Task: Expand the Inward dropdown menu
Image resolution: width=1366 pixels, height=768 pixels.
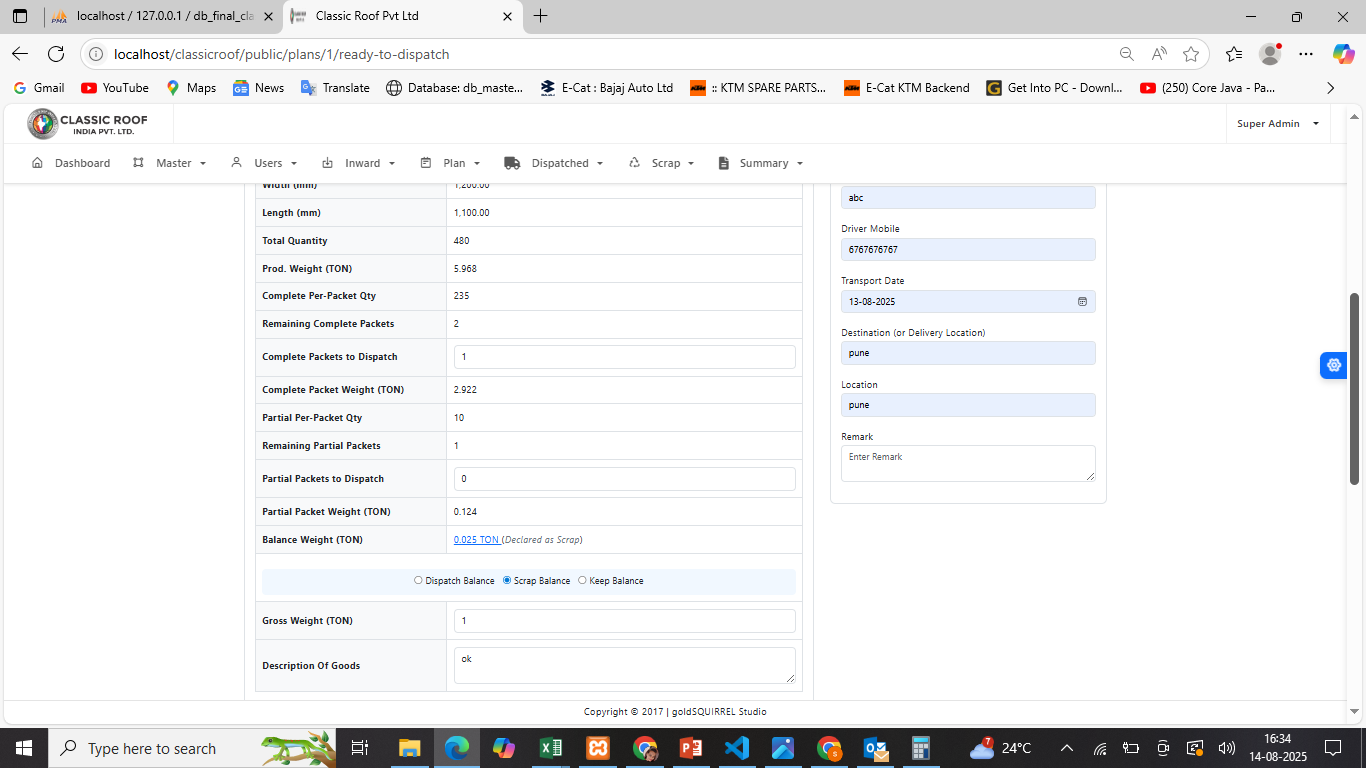Action: (359, 163)
